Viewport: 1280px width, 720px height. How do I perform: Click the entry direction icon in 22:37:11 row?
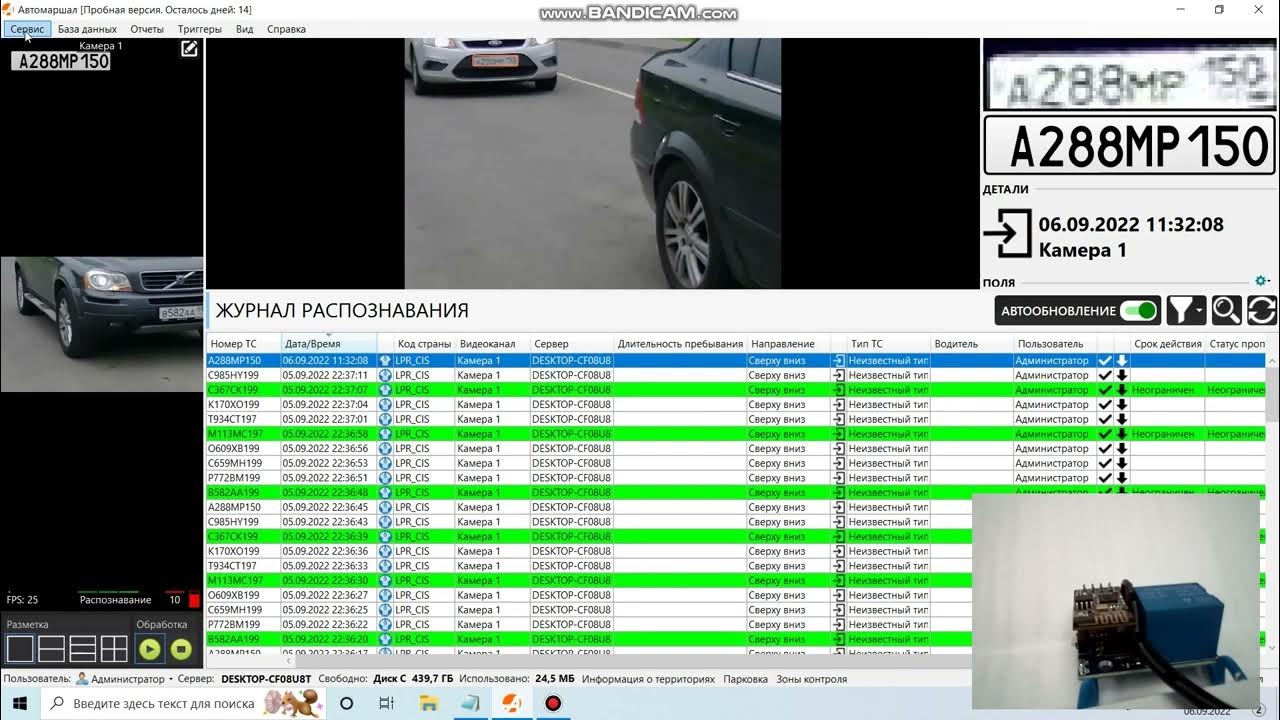839,375
